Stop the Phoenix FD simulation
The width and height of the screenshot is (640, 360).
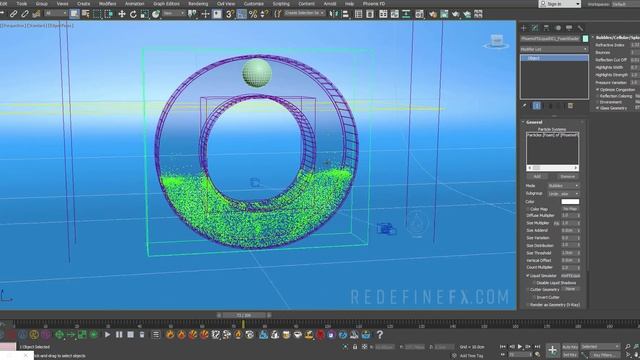coord(130,335)
